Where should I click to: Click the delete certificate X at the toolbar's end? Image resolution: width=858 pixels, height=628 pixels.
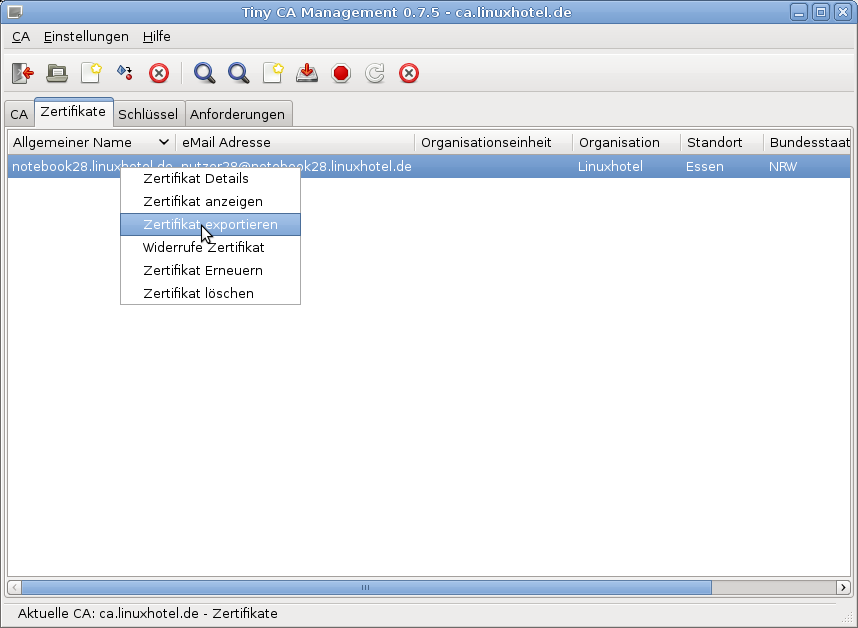409,73
